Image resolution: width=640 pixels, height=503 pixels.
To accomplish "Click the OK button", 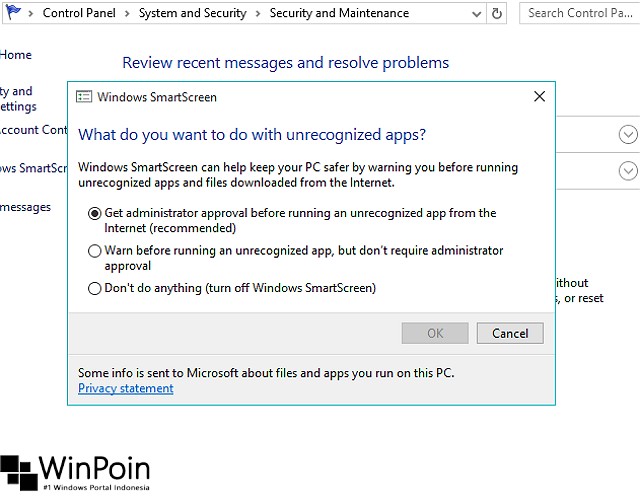I will coord(435,333).
